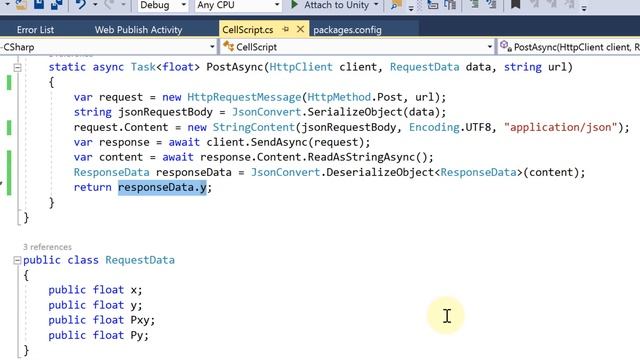640x360 pixels.
Task: Click the highlighted responseData.y expression
Action: pos(162,187)
